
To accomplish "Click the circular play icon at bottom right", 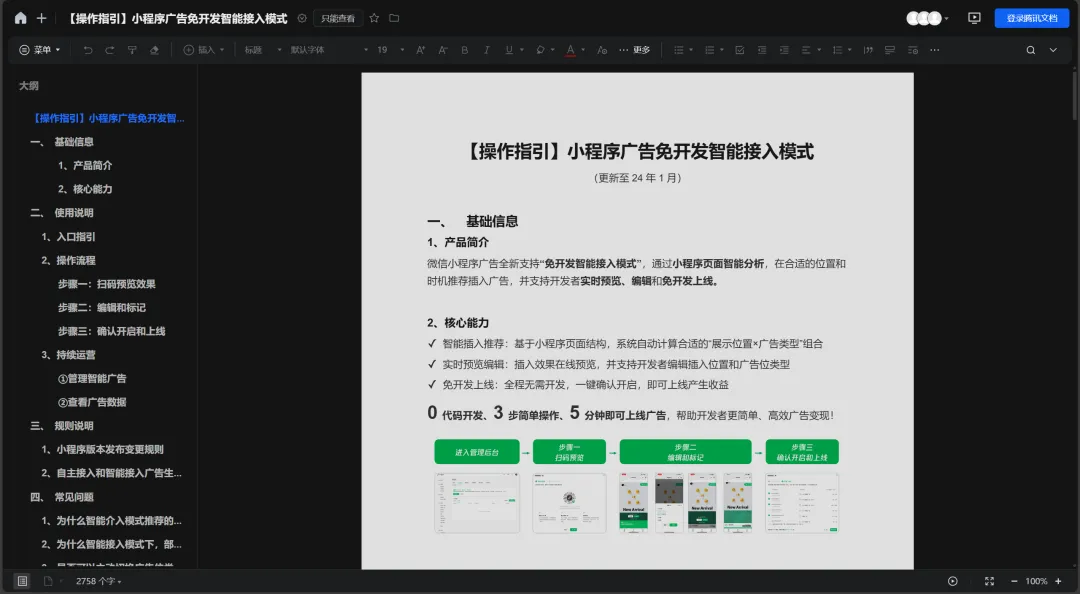I will click(x=953, y=581).
